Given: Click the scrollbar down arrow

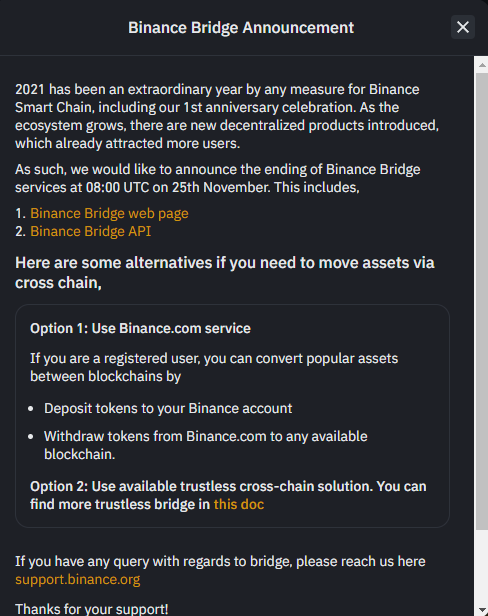Looking at the screenshot, I should (482, 610).
